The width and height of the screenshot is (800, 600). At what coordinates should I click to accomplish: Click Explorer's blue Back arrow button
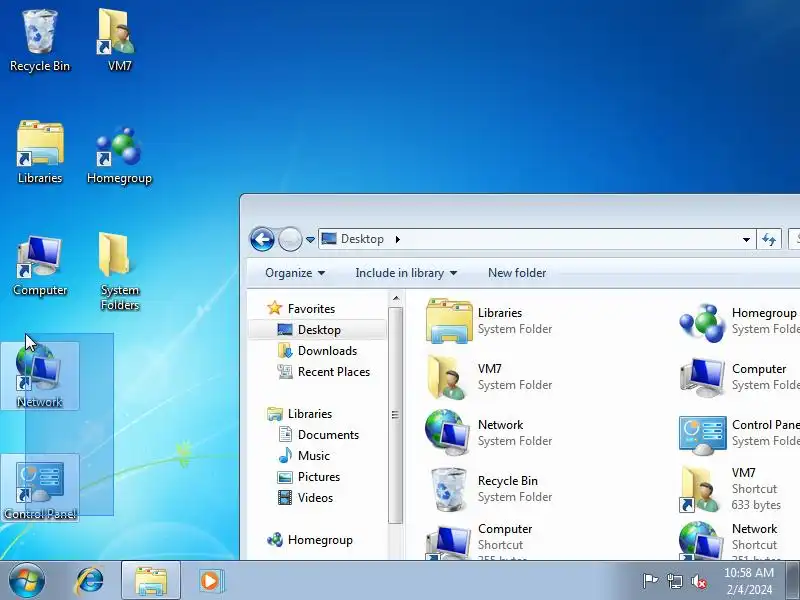point(262,239)
